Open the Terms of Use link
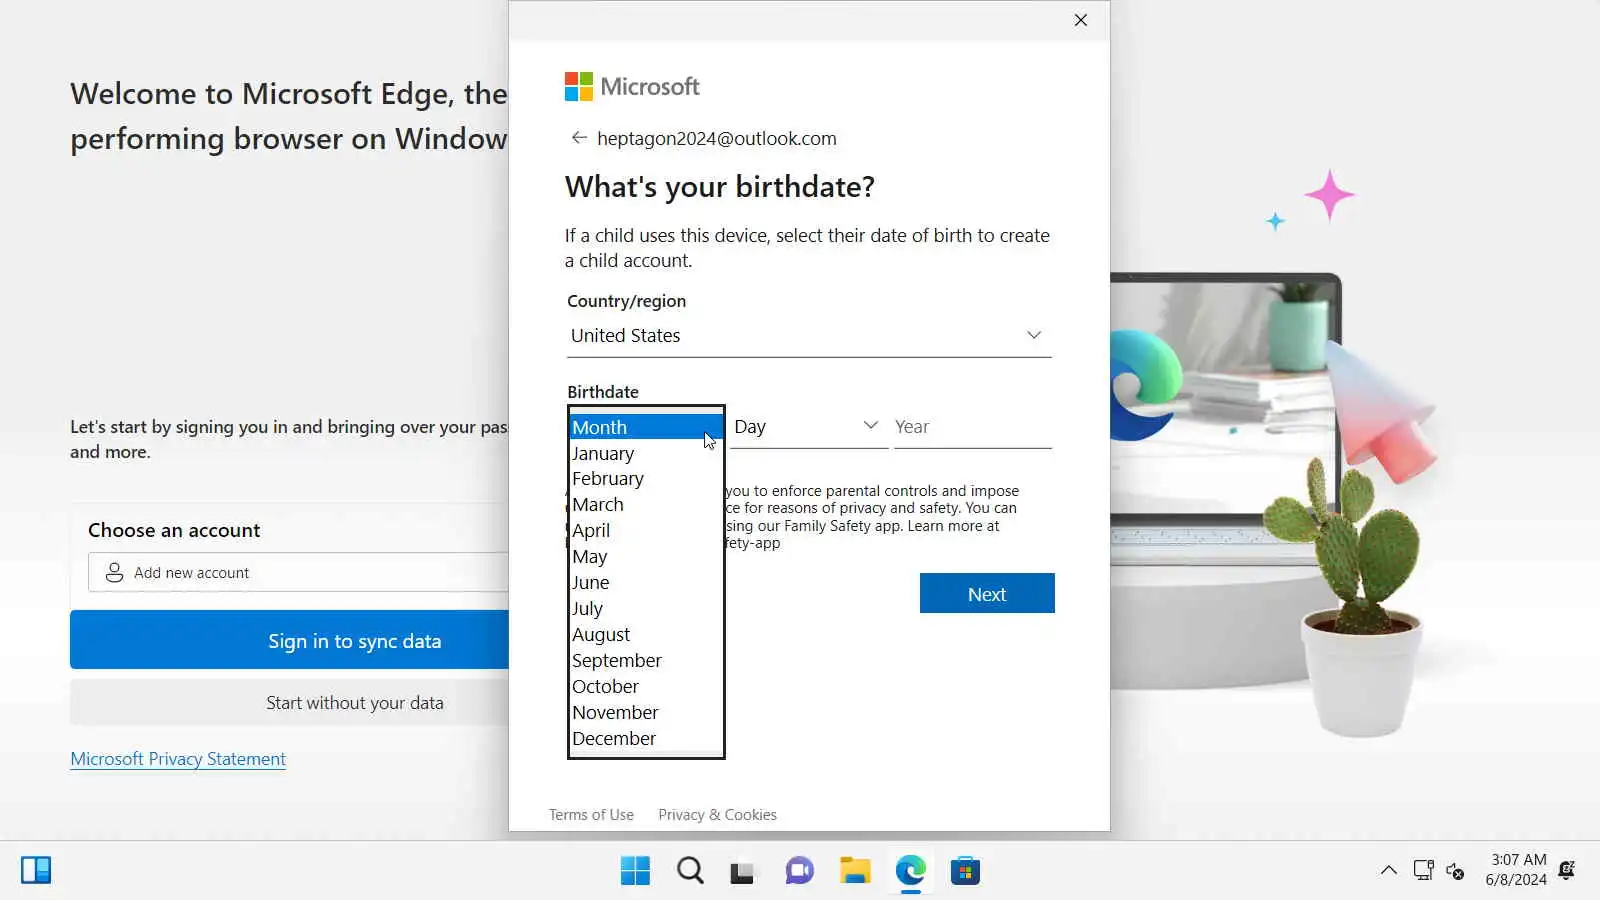Screen dimensions: 1600x900 pyautogui.click(x=591, y=815)
